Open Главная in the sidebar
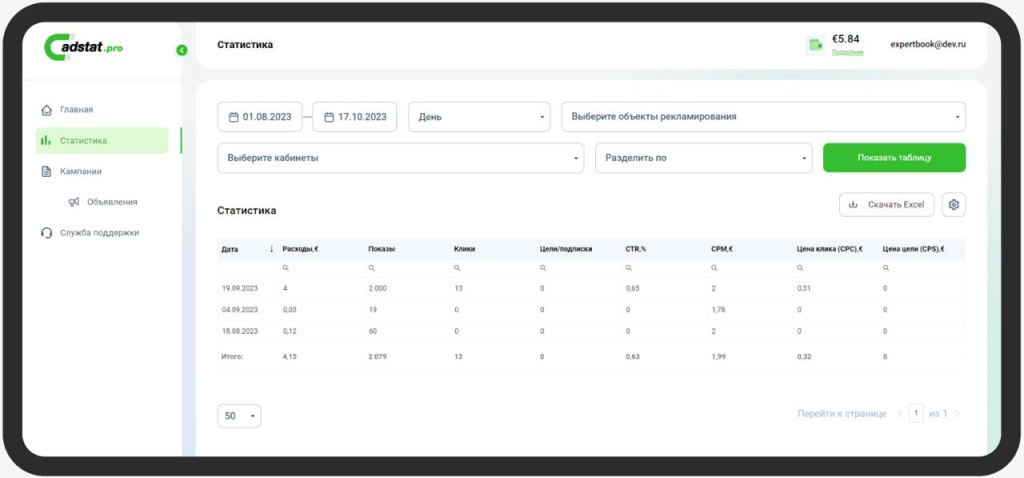Image resolution: width=1024 pixels, height=478 pixels. tap(76, 110)
